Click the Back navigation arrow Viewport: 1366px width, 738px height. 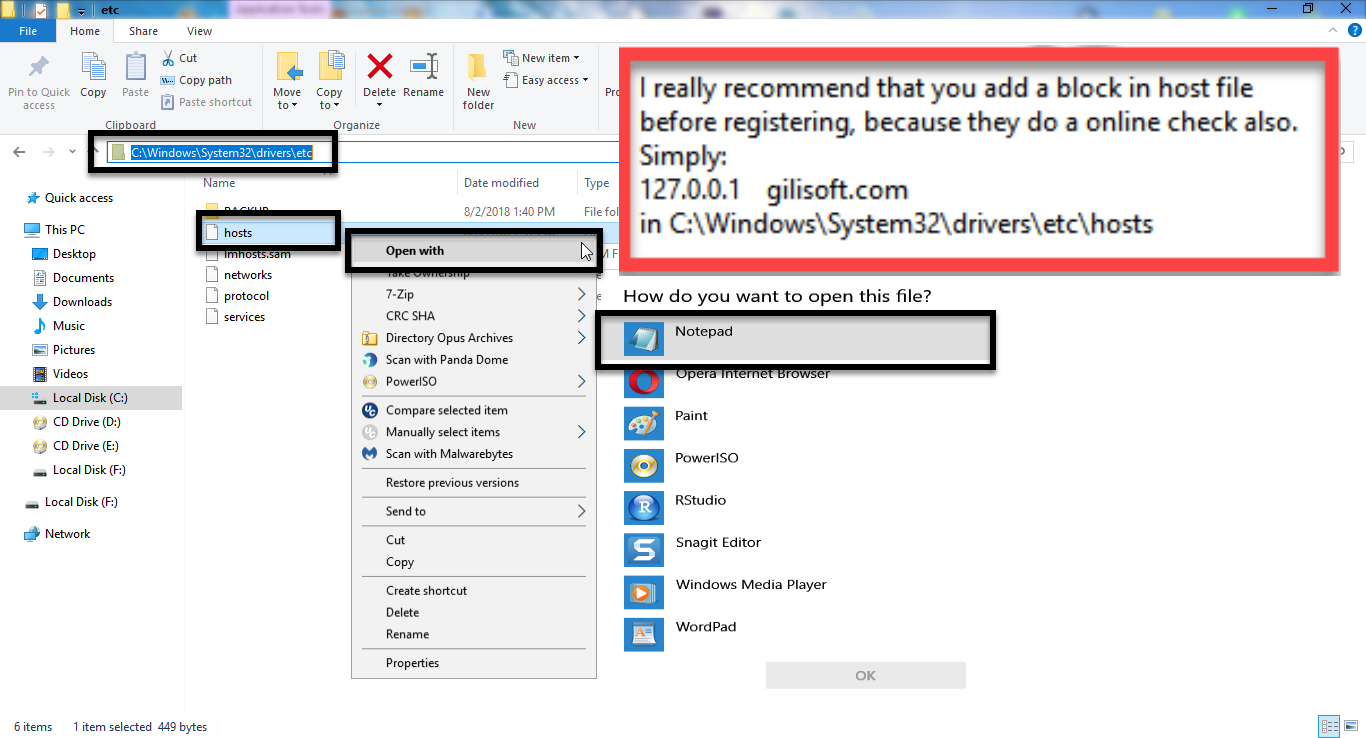click(x=19, y=152)
